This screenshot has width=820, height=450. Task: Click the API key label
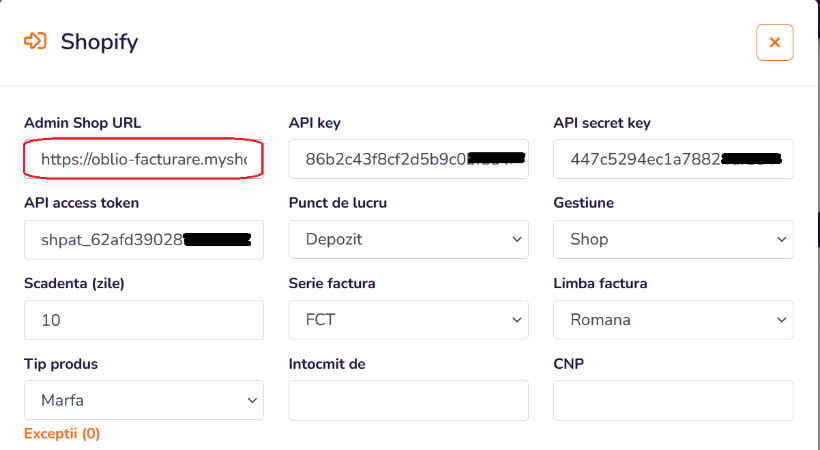pyautogui.click(x=314, y=123)
